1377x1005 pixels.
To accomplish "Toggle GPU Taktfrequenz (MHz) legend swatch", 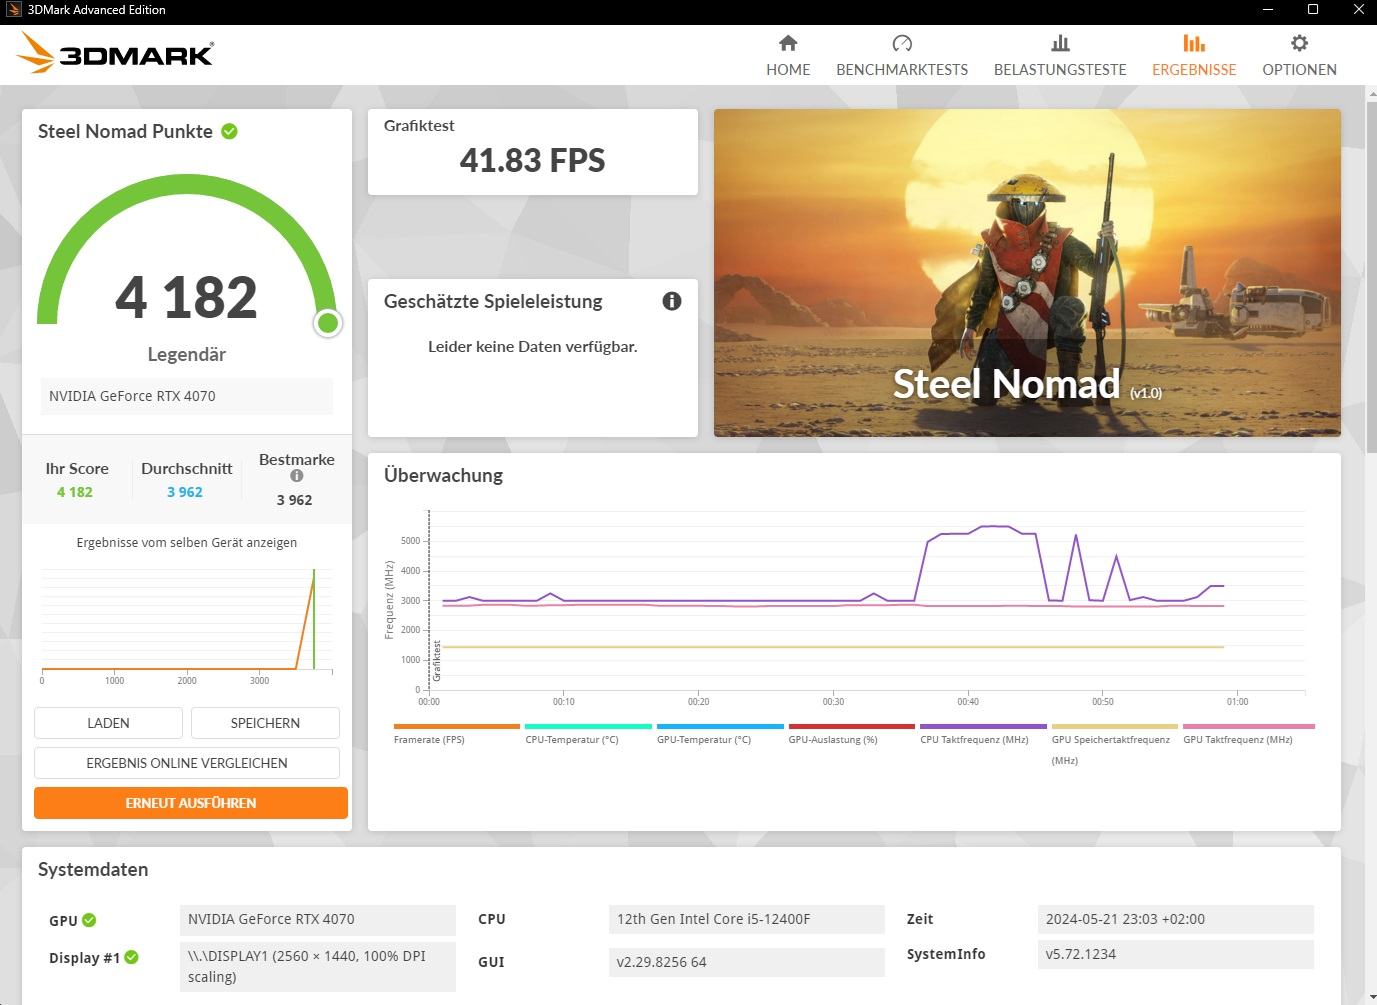I will coord(1248,726).
